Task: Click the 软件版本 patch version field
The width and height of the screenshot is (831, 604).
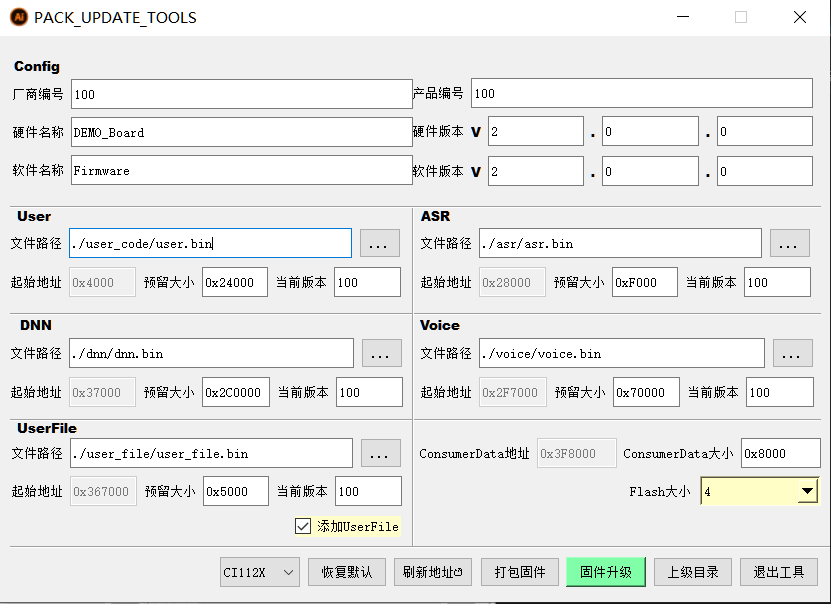Action: pos(765,171)
